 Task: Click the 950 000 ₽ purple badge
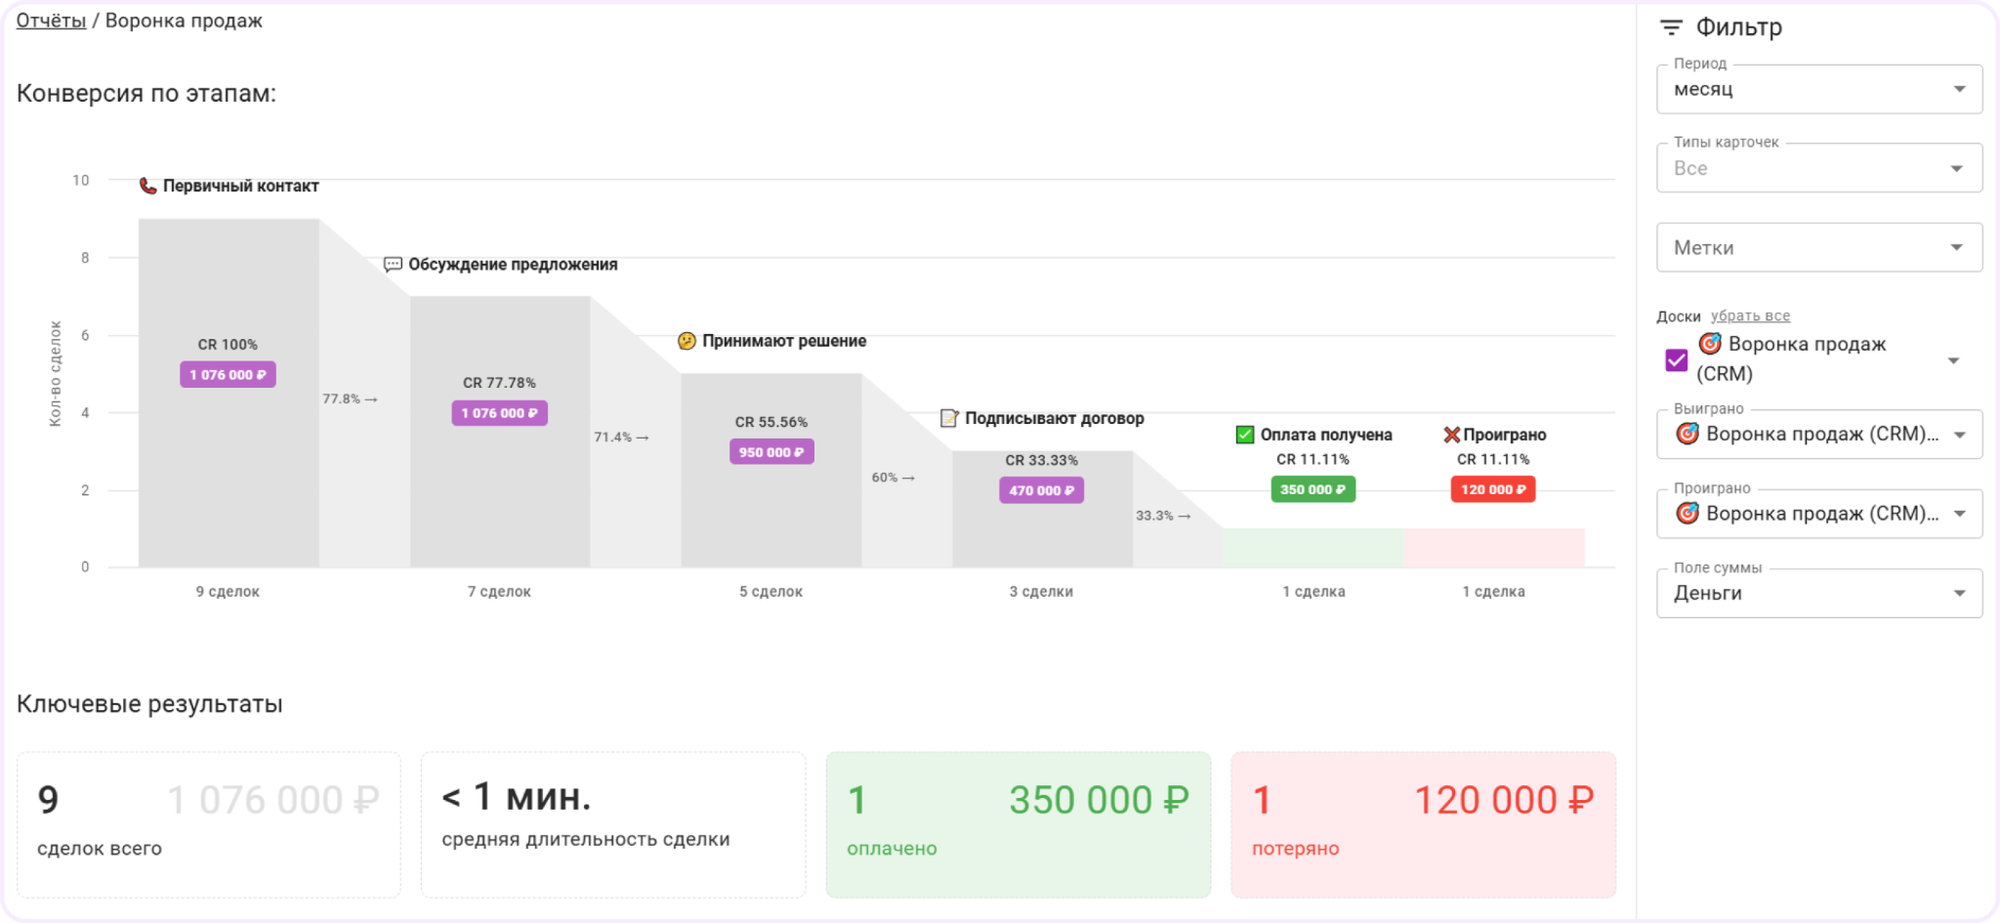coord(771,452)
